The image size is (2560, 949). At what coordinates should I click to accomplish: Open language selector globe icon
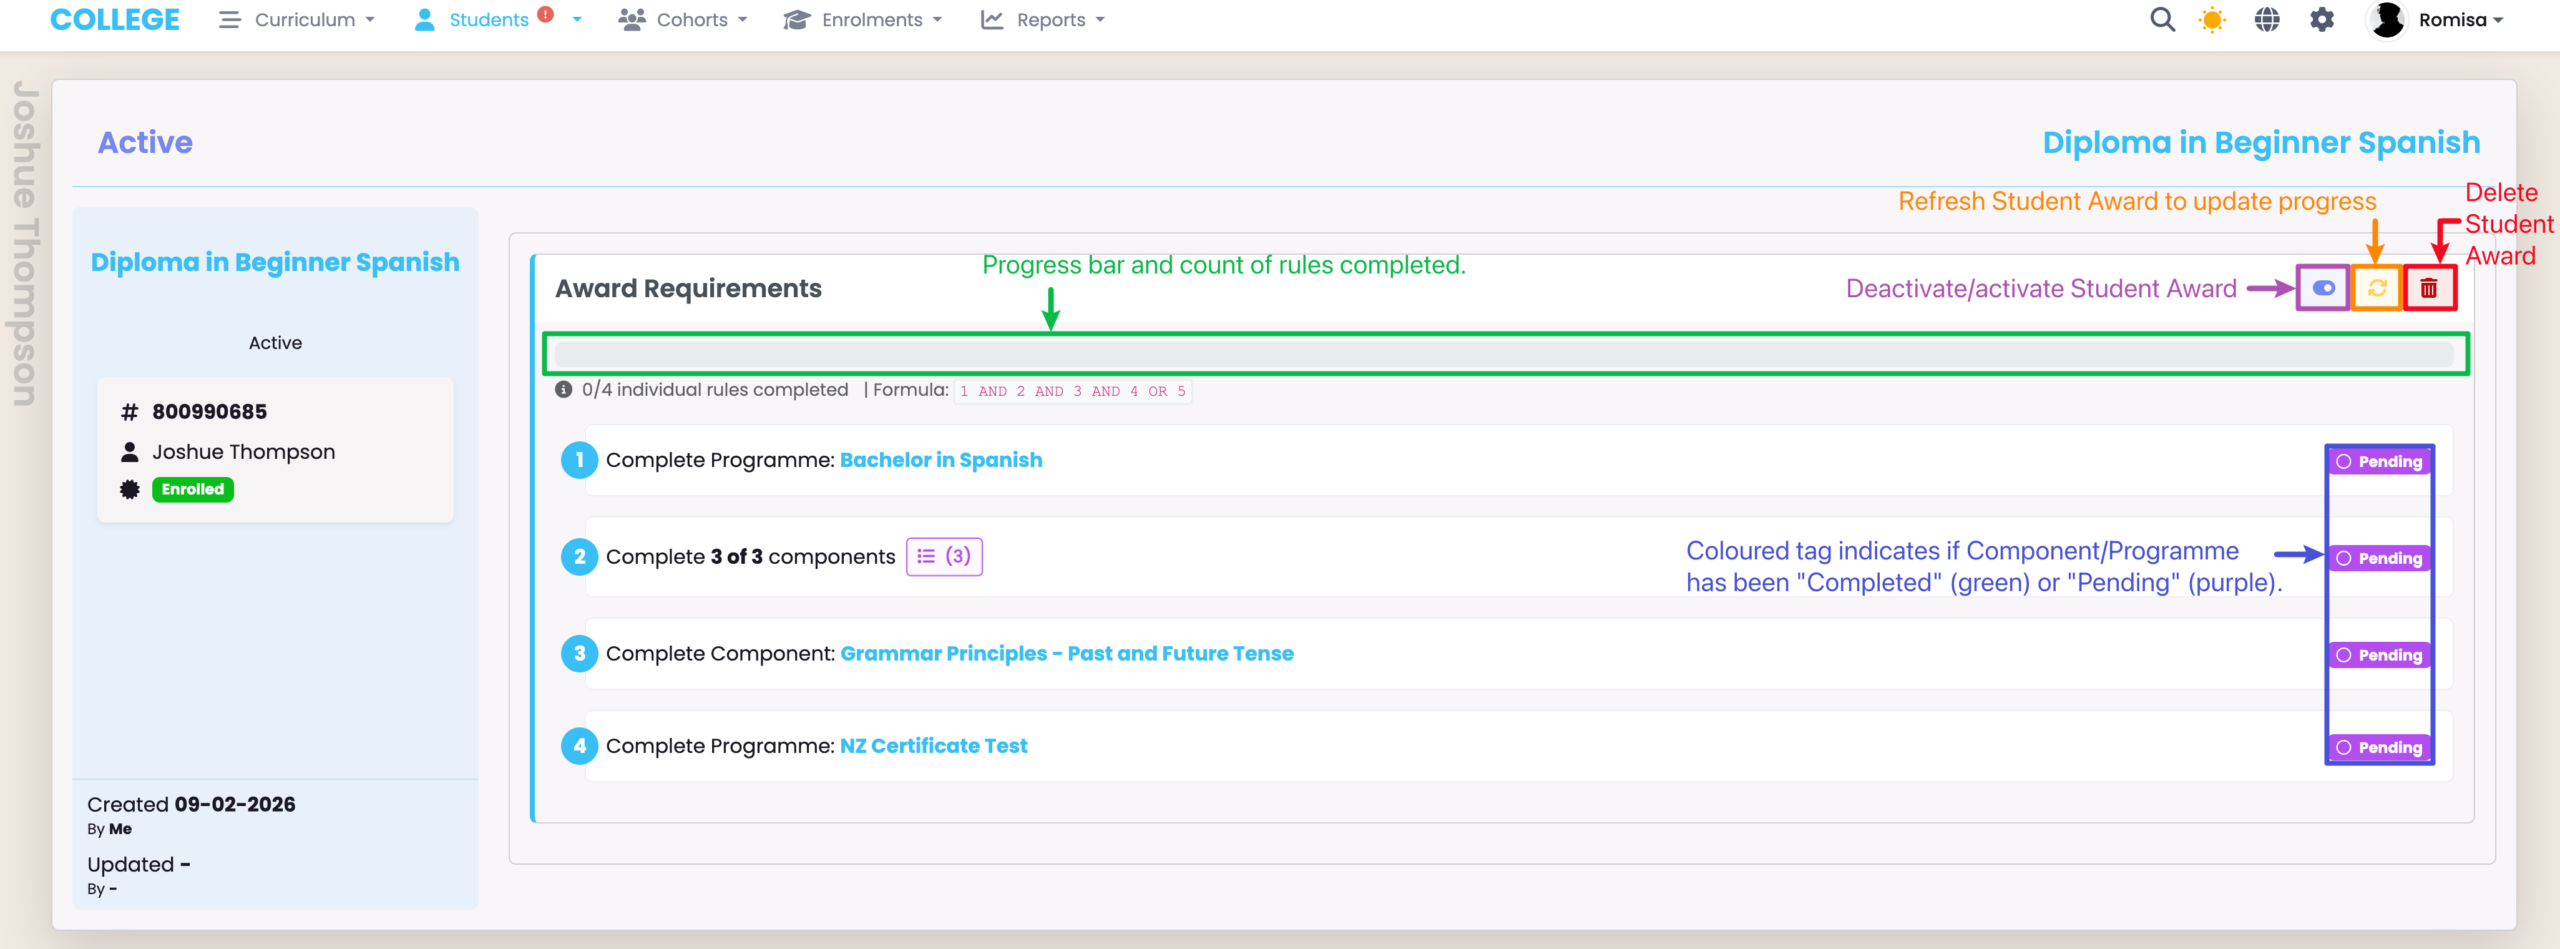pyautogui.click(x=2267, y=20)
